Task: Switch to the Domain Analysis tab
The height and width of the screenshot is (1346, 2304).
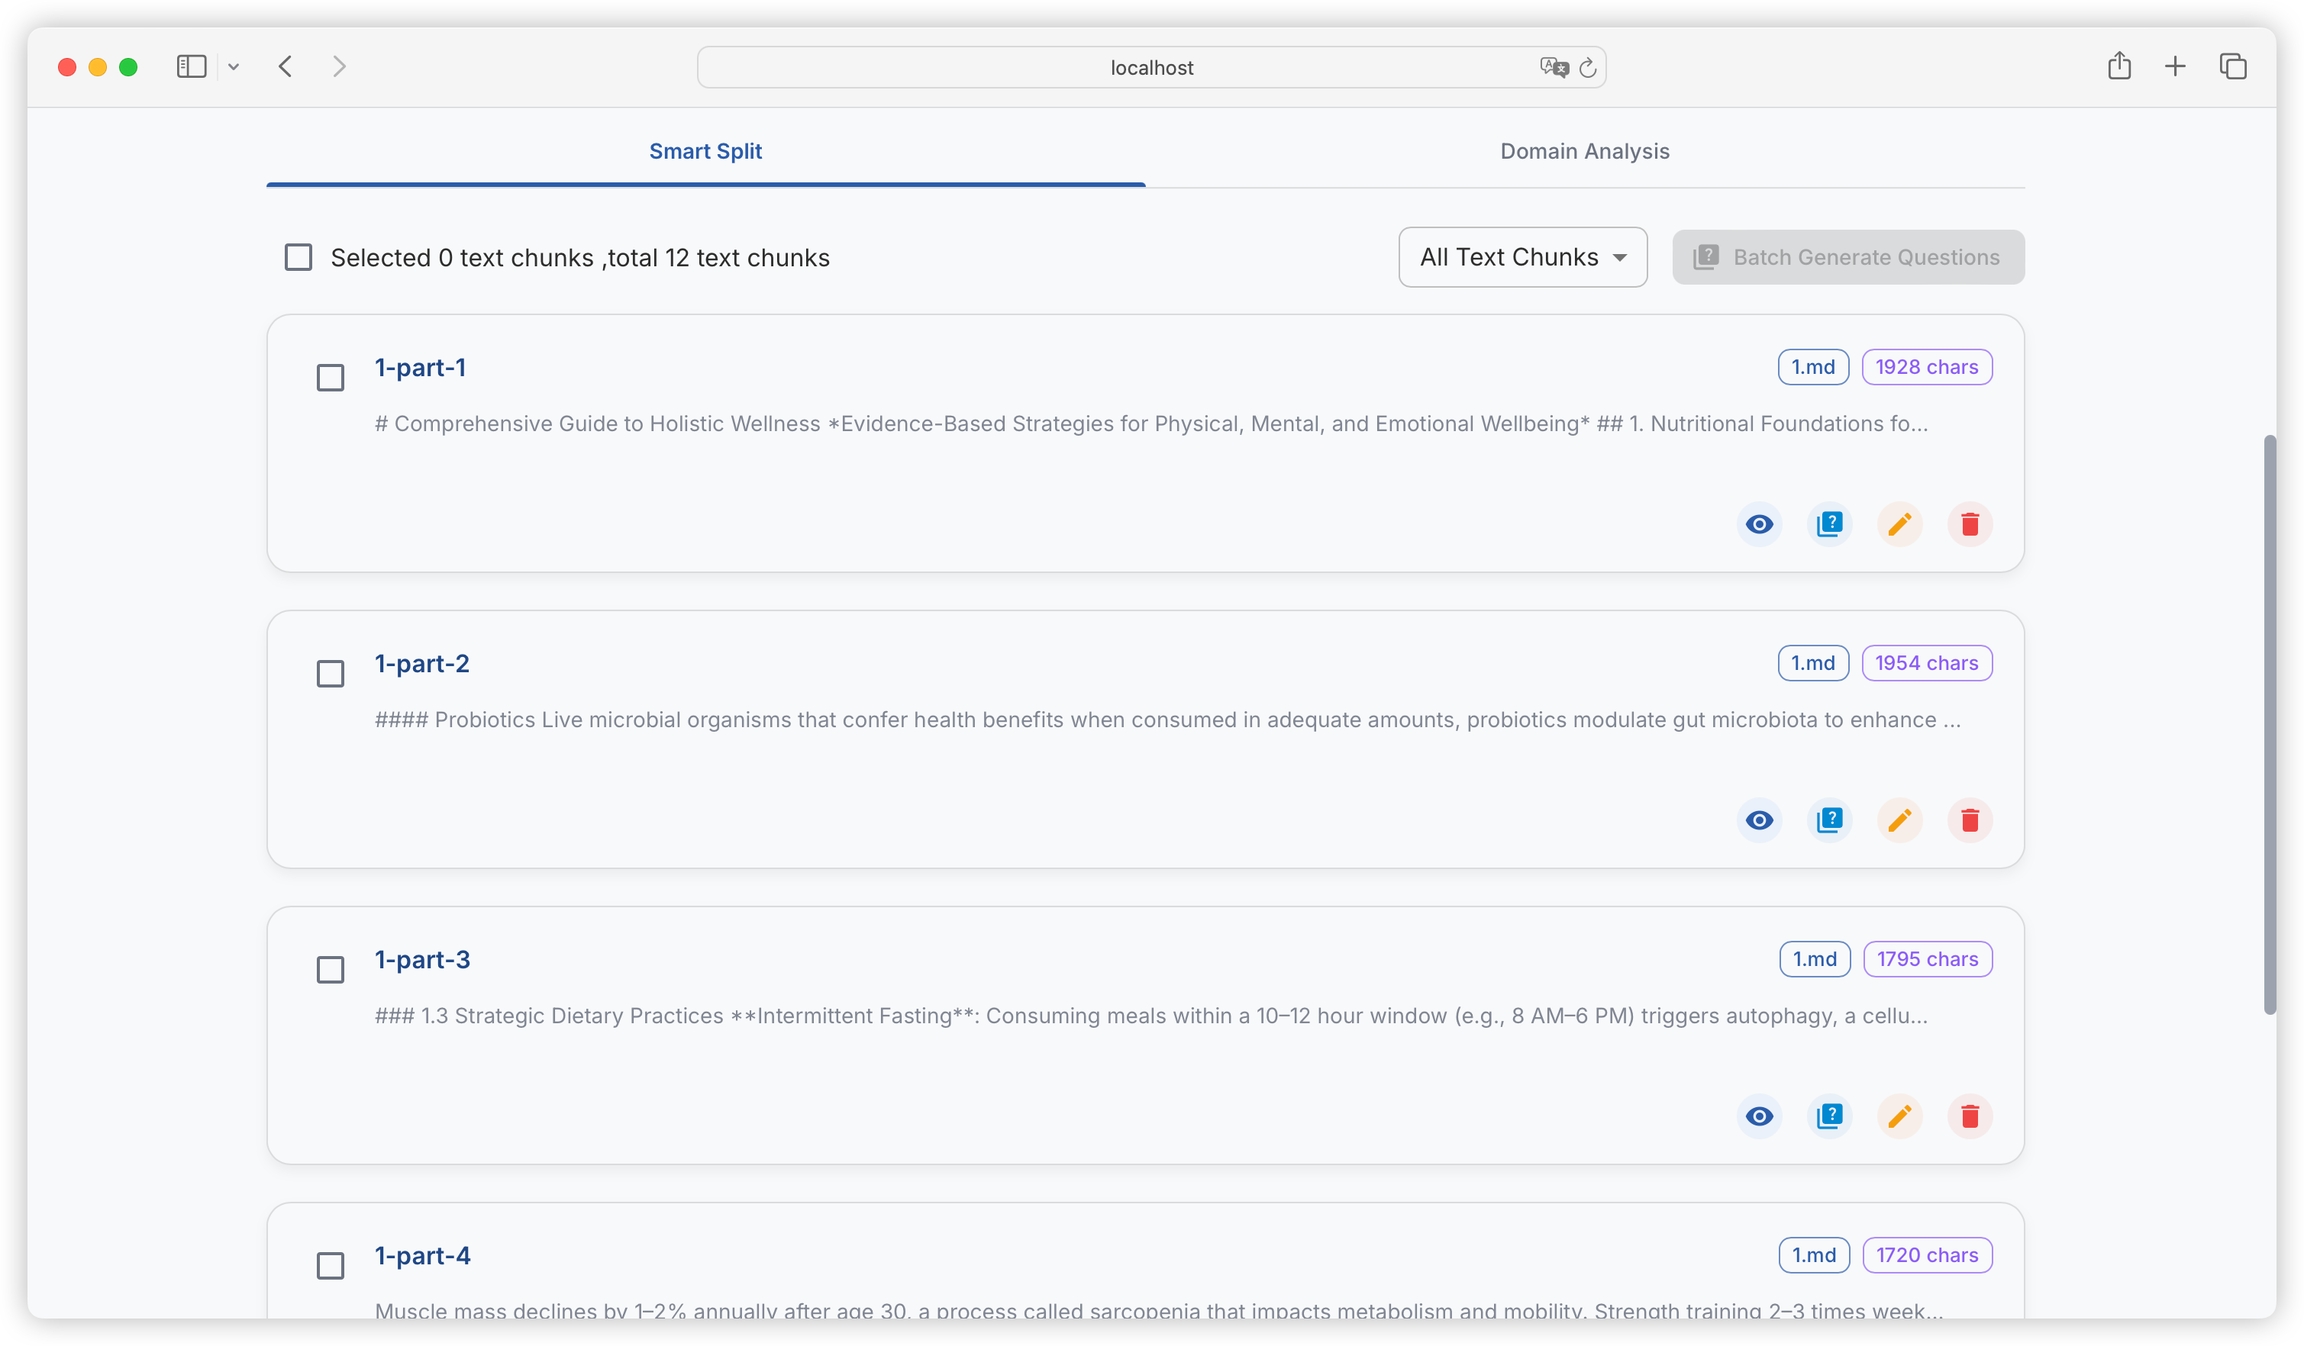Action: [1584, 151]
